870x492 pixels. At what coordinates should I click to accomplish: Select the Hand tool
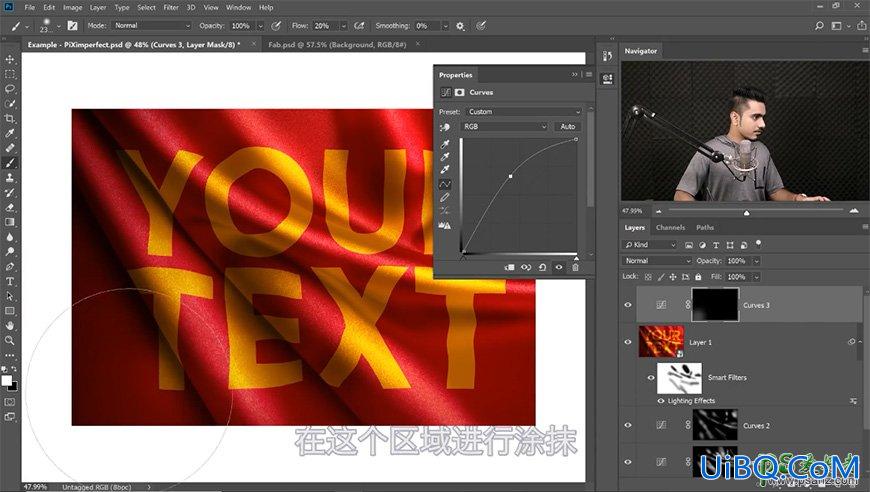point(9,326)
